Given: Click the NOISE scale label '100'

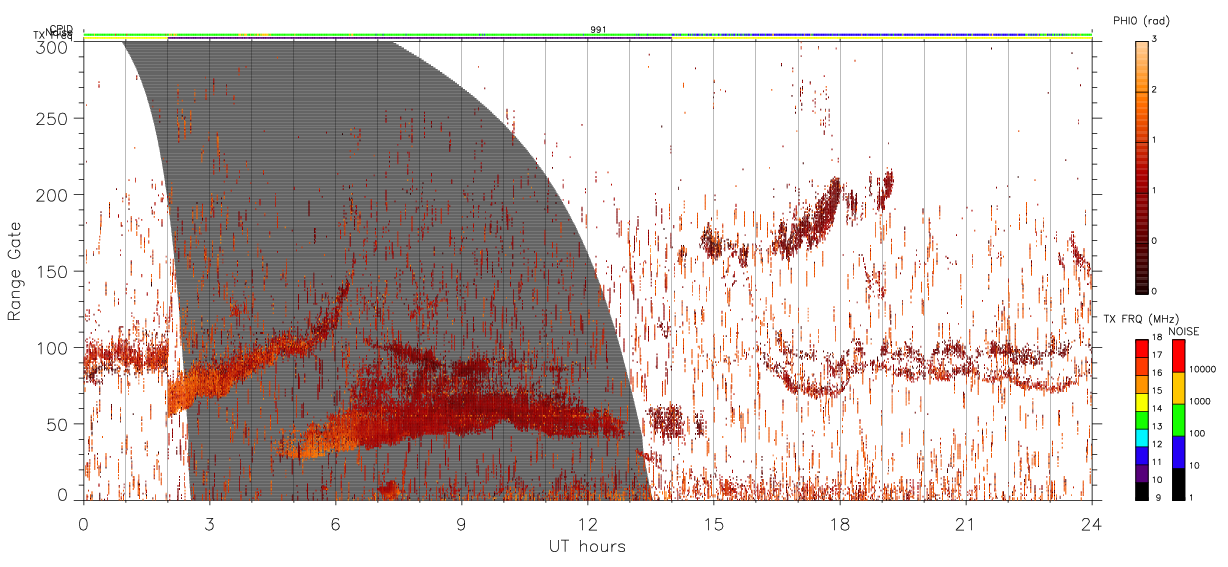Looking at the screenshot, I should [x=1196, y=434].
